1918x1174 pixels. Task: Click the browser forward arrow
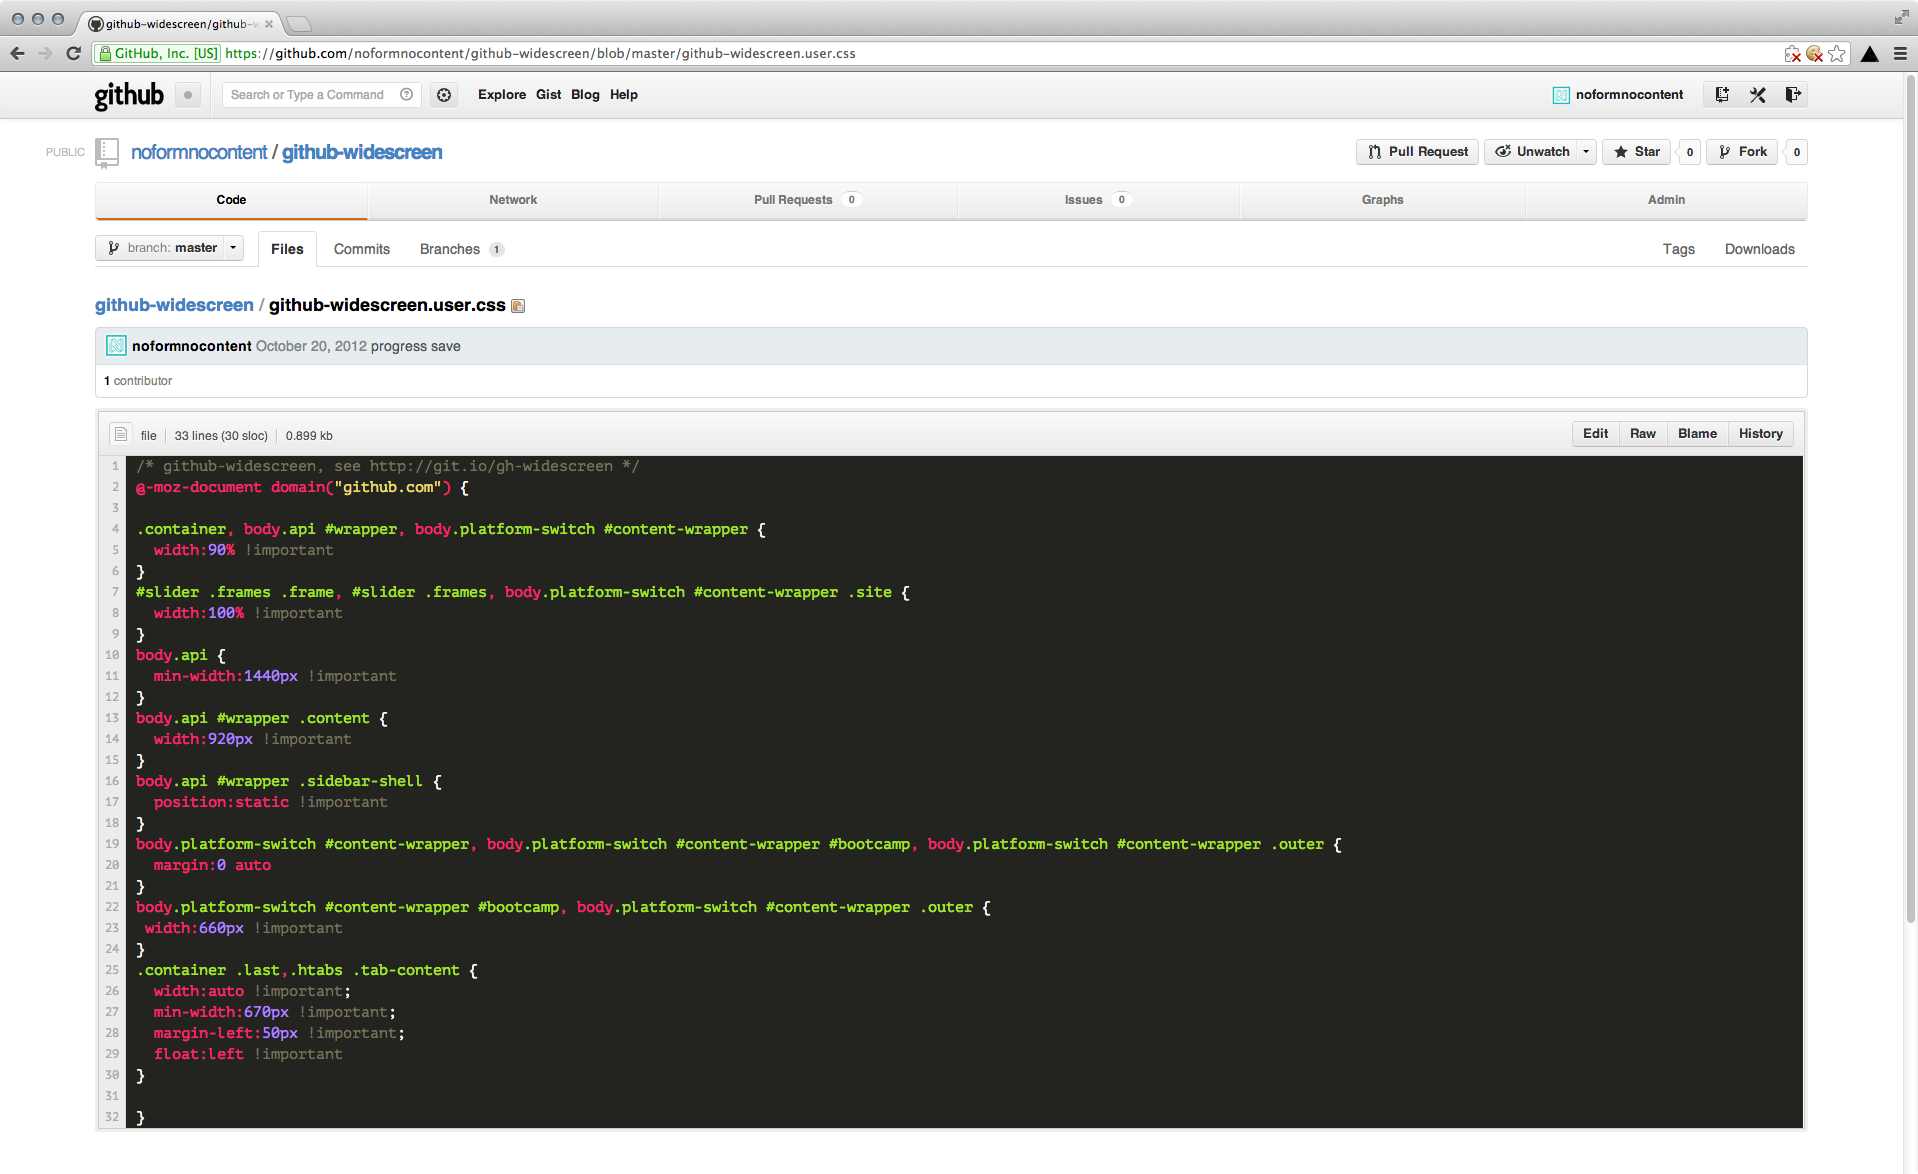pos(45,53)
